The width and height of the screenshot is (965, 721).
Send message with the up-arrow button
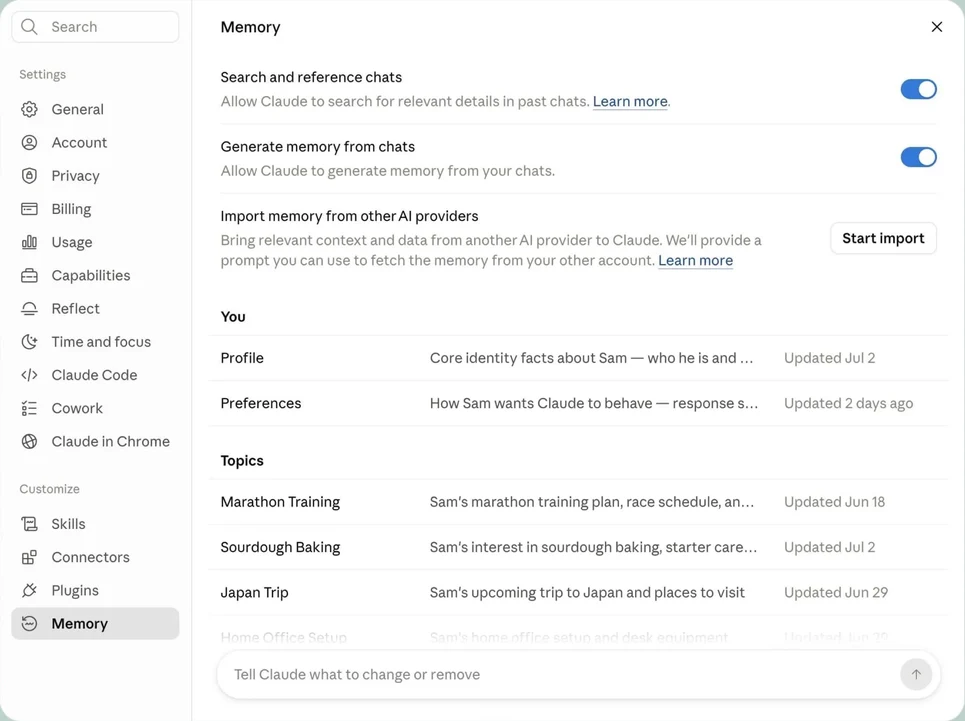[916, 674]
